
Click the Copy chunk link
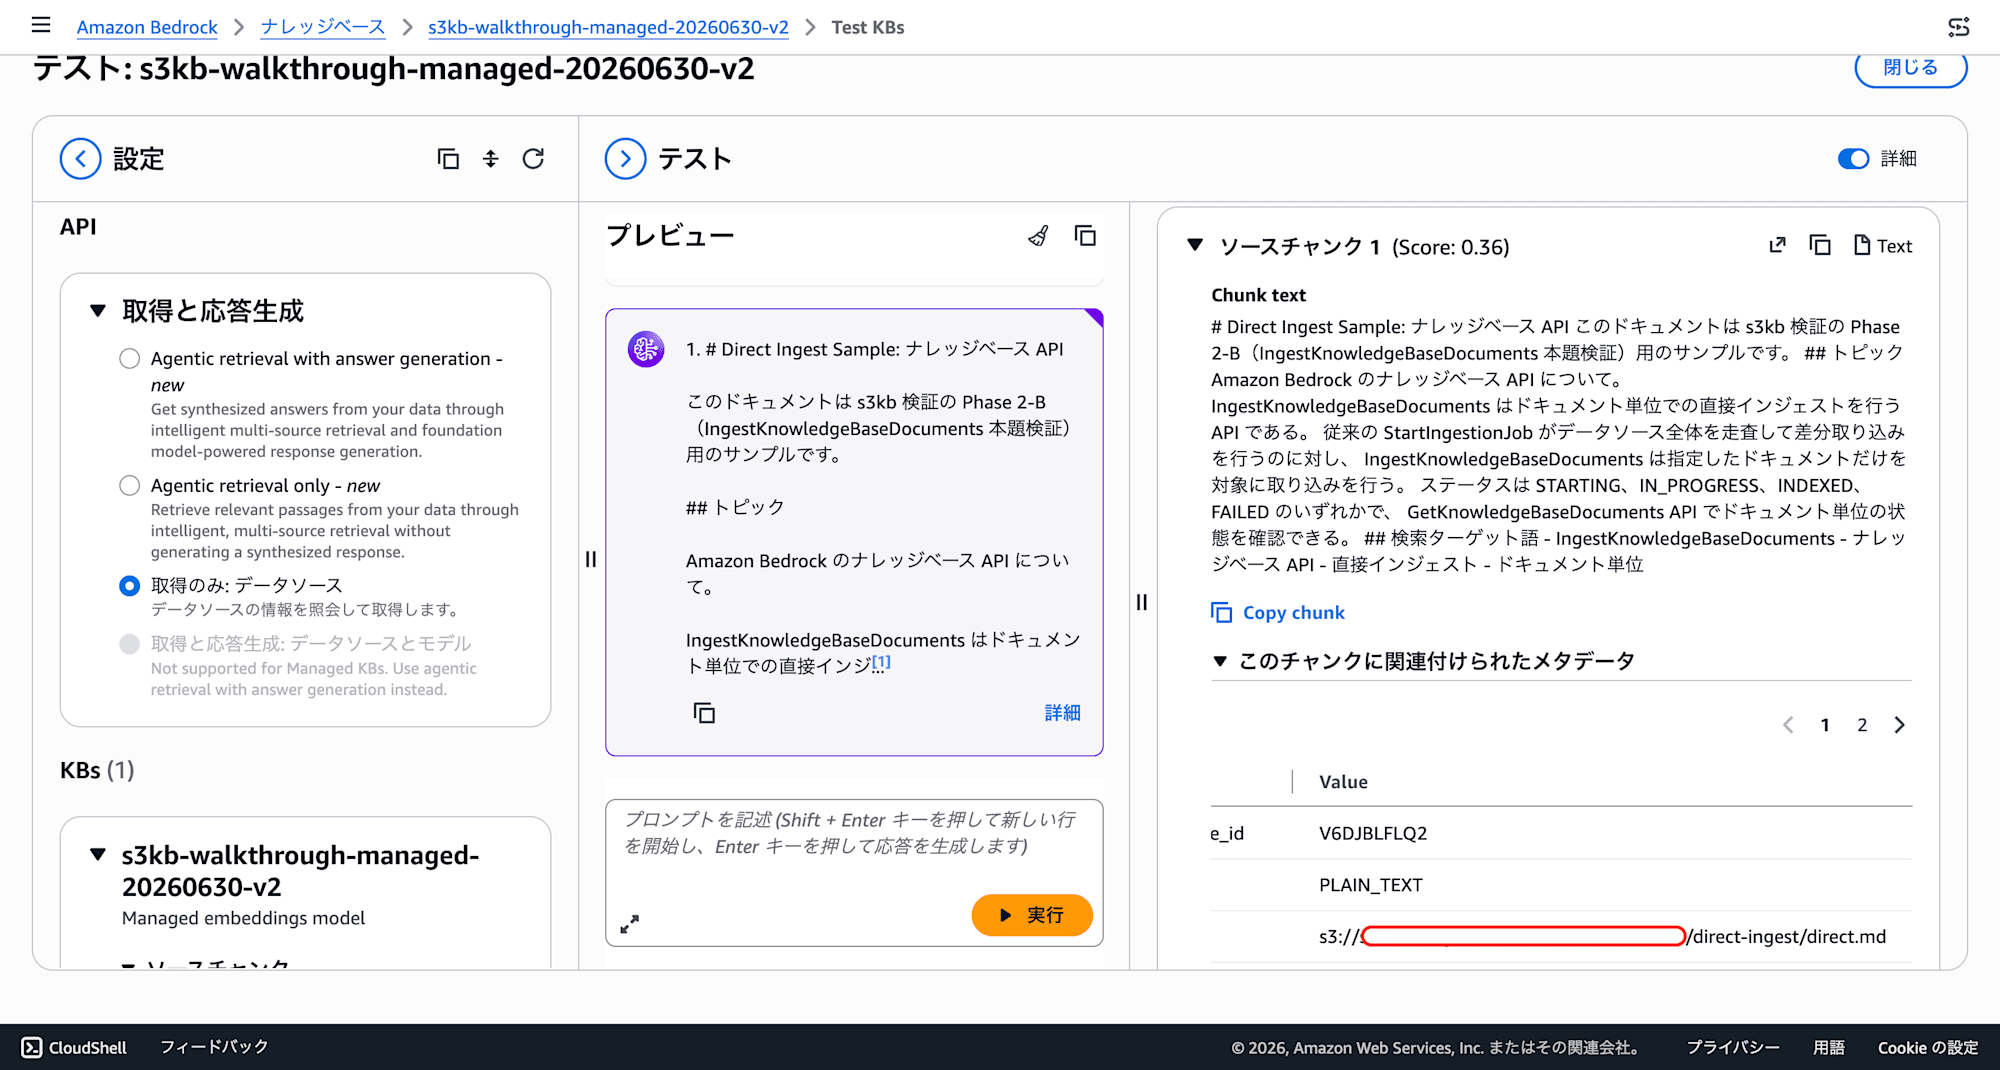pyautogui.click(x=1278, y=612)
